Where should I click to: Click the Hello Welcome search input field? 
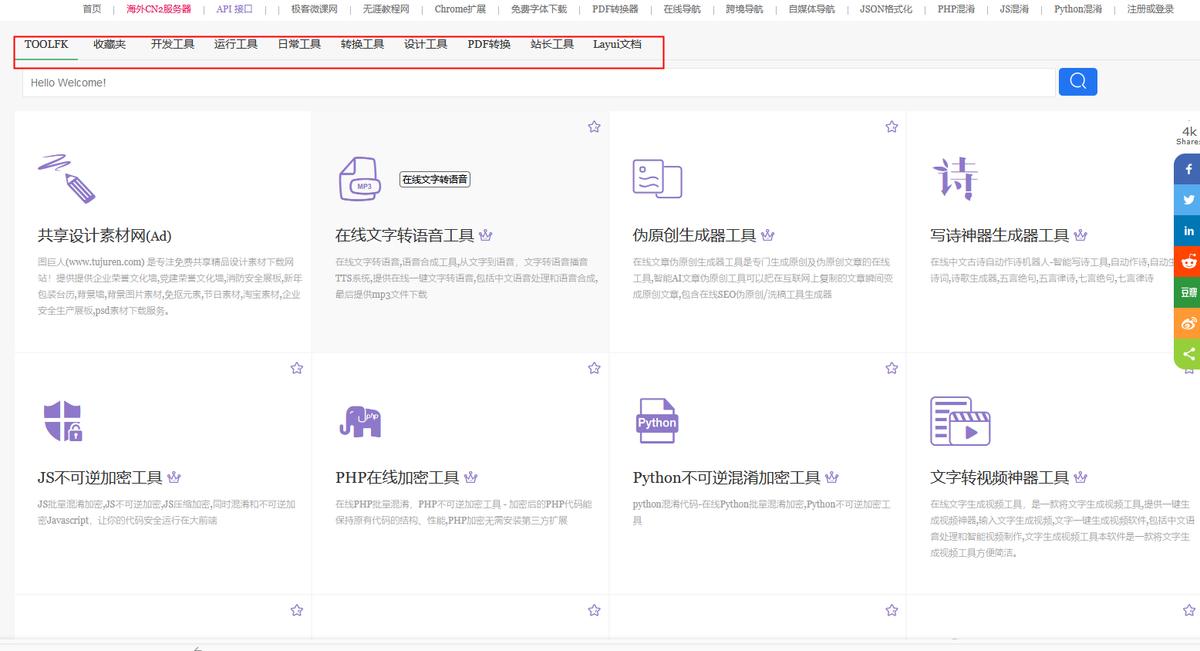coord(400,81)
